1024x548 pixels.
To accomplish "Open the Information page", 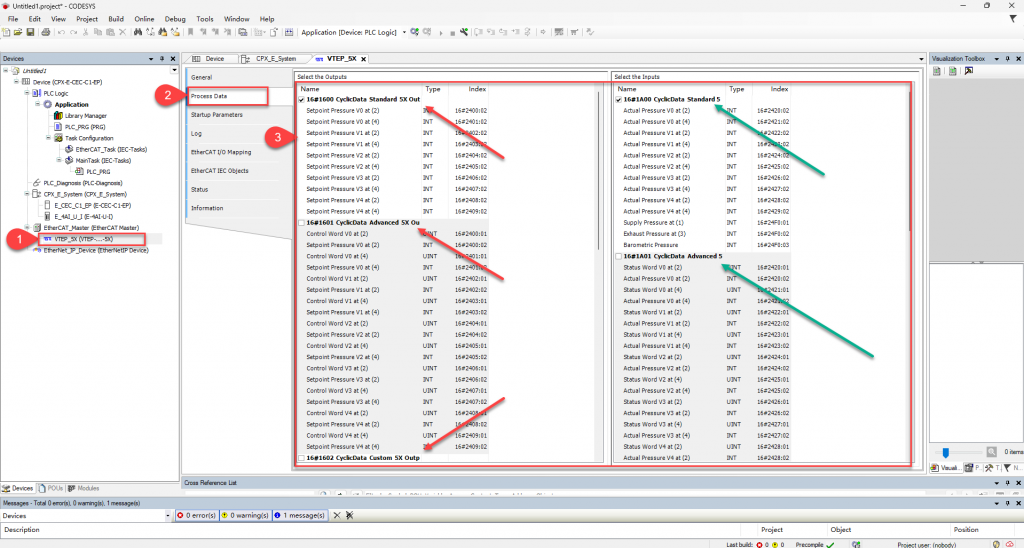I will click(x=207, y=208).
